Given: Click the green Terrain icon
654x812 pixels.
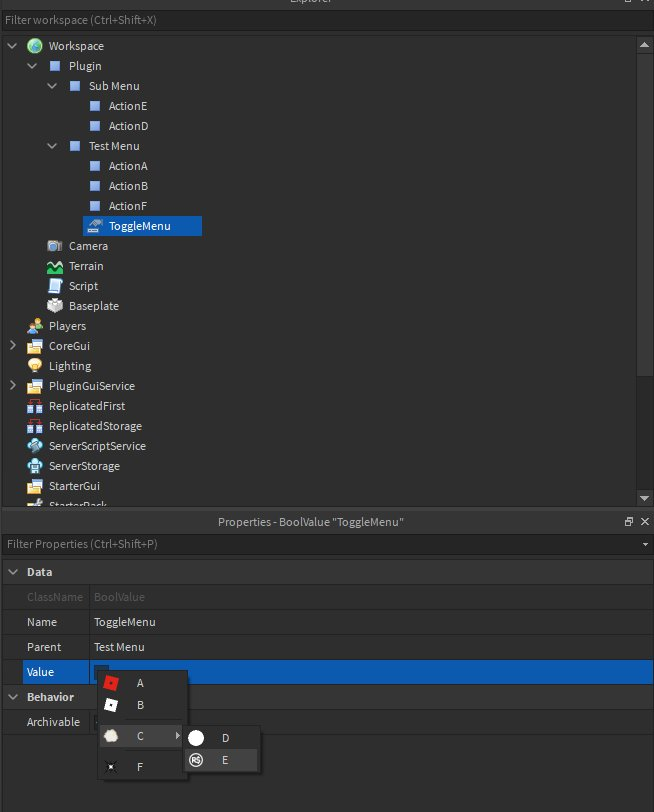Looking at the screenshot, I should (x=55, y=266).
